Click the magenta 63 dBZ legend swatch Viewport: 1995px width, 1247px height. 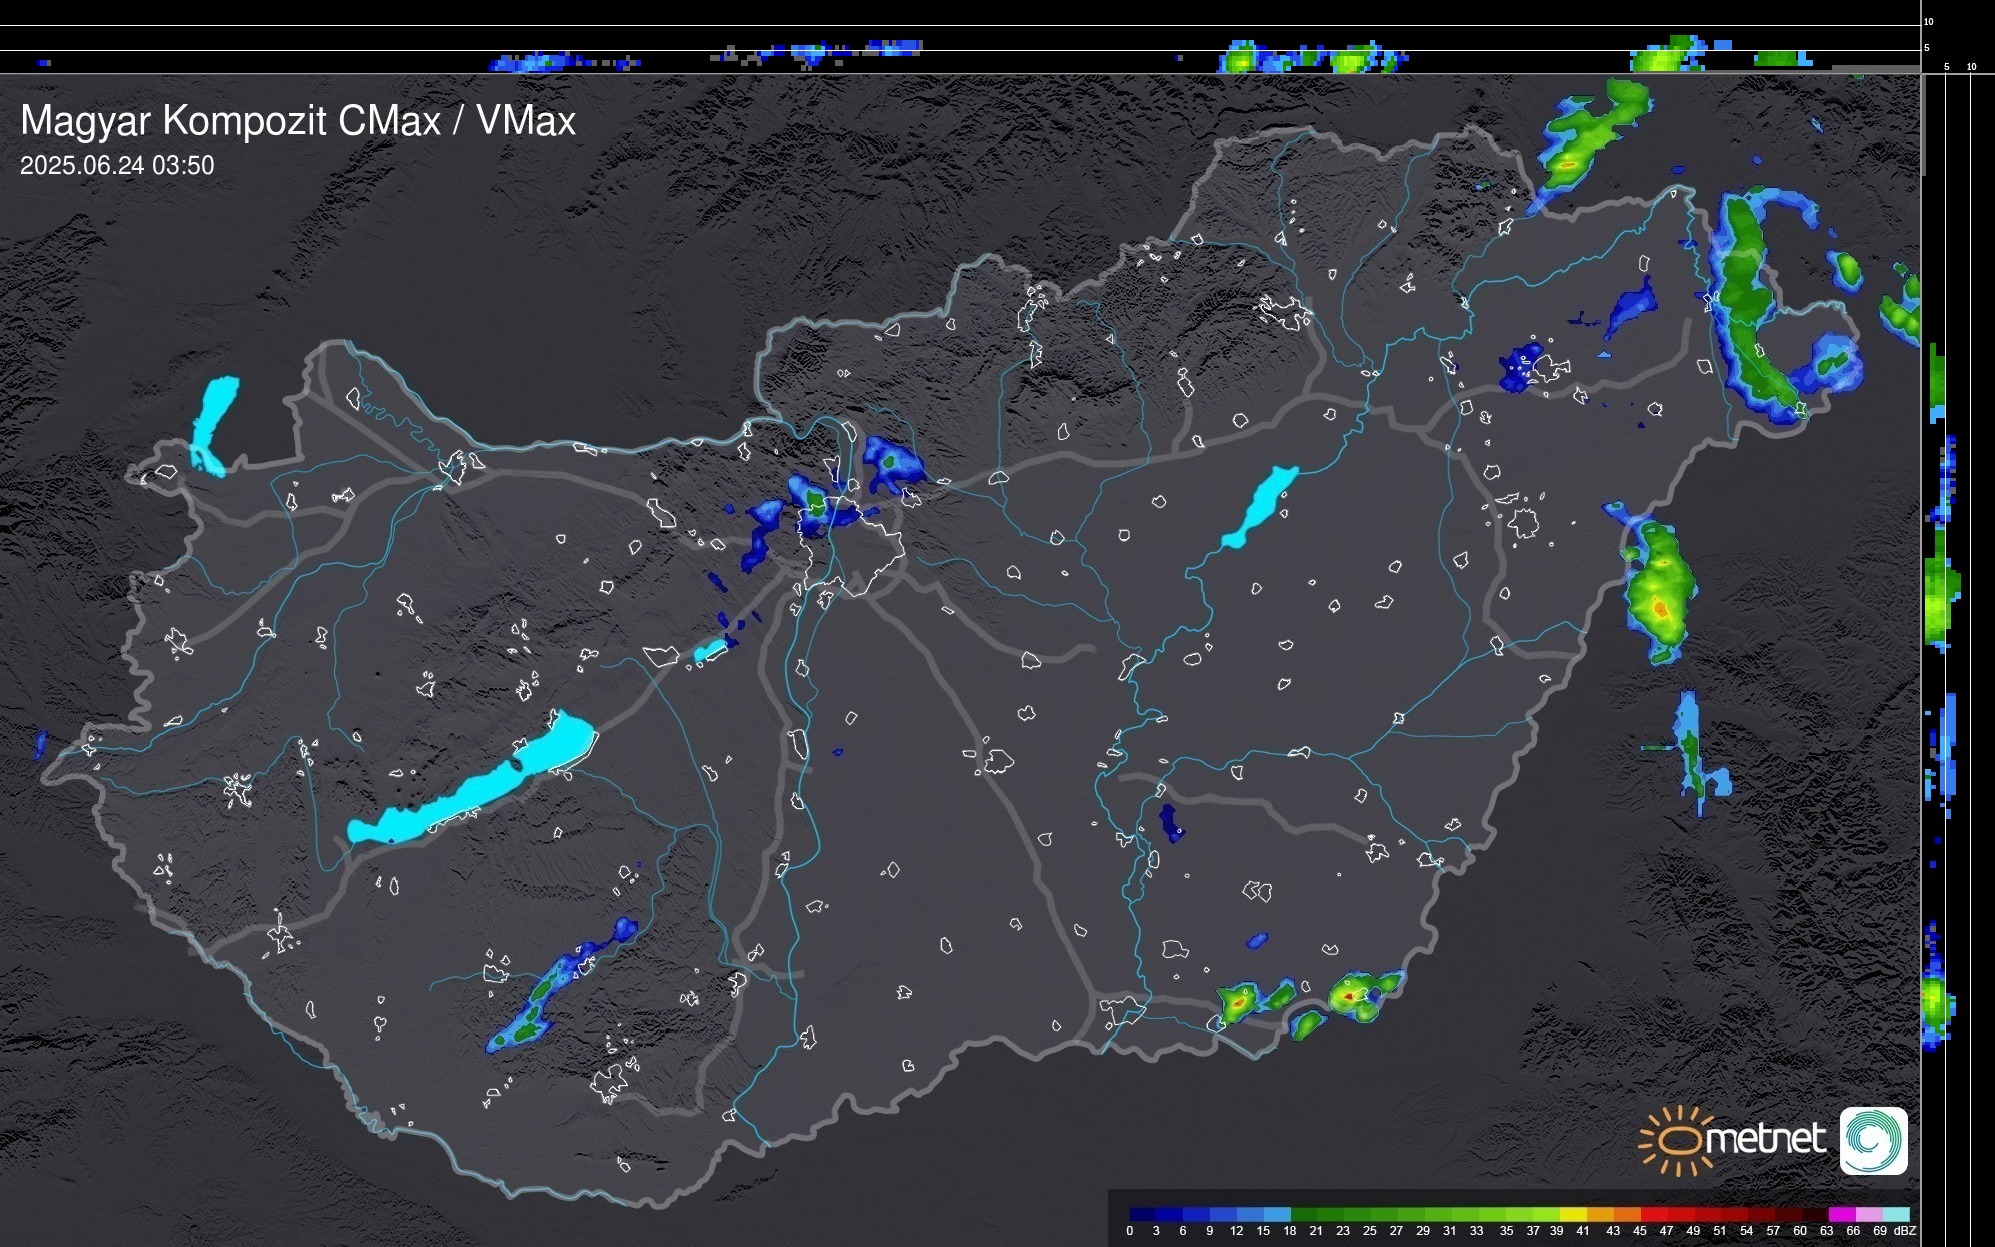tap(1840, 1214)
